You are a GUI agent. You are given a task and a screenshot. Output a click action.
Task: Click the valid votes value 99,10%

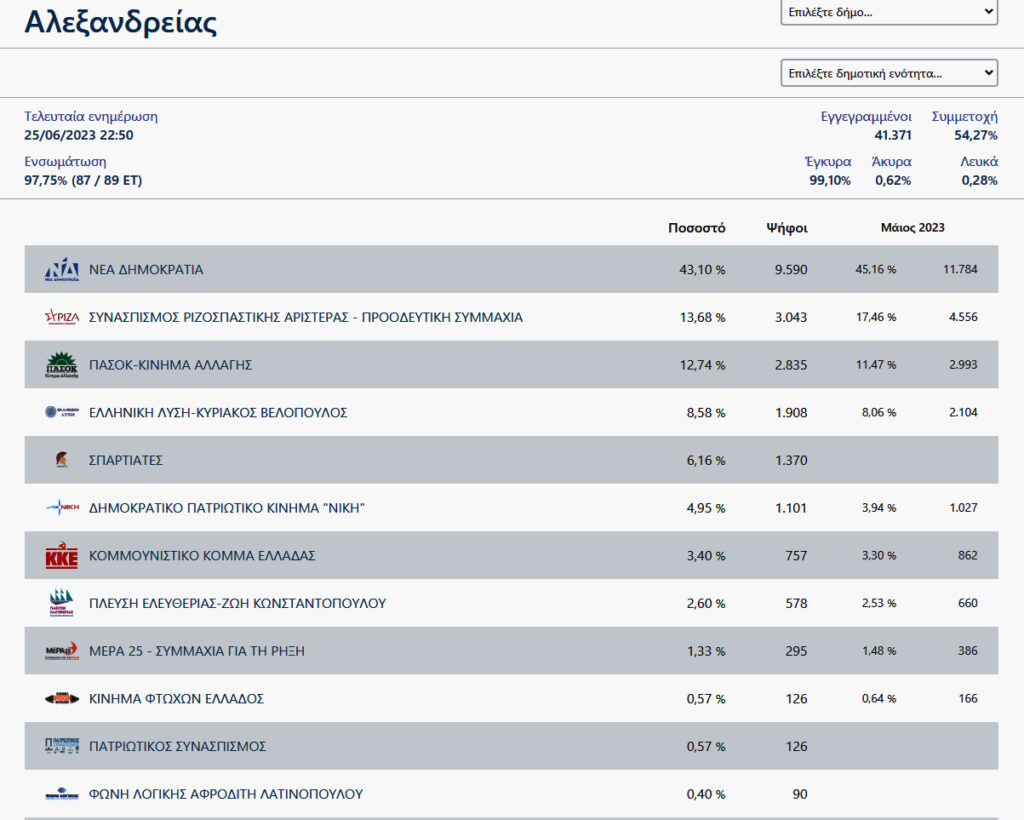pos(829,180)
